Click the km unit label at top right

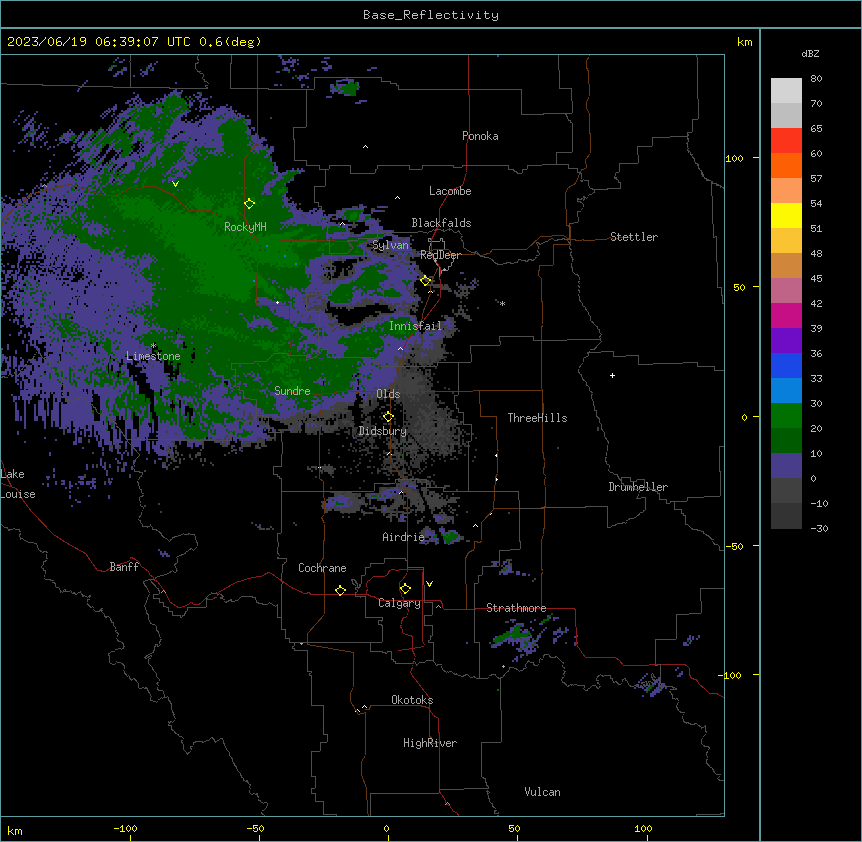pyautogui.click(x=744, y=42)
